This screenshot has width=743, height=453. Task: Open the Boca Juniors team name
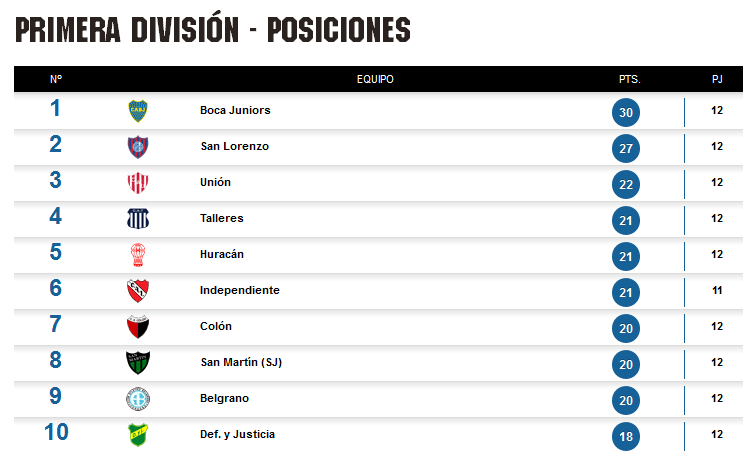(x=235, y=110)
